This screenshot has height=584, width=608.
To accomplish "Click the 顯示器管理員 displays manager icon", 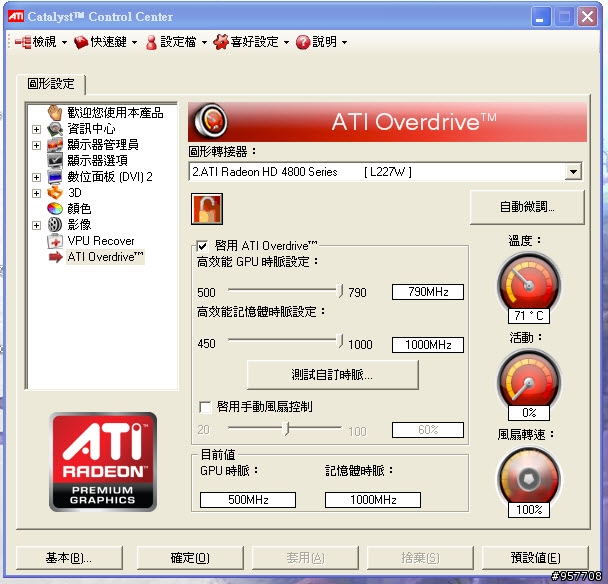I will pyautogui.click(x=55, y=145).
